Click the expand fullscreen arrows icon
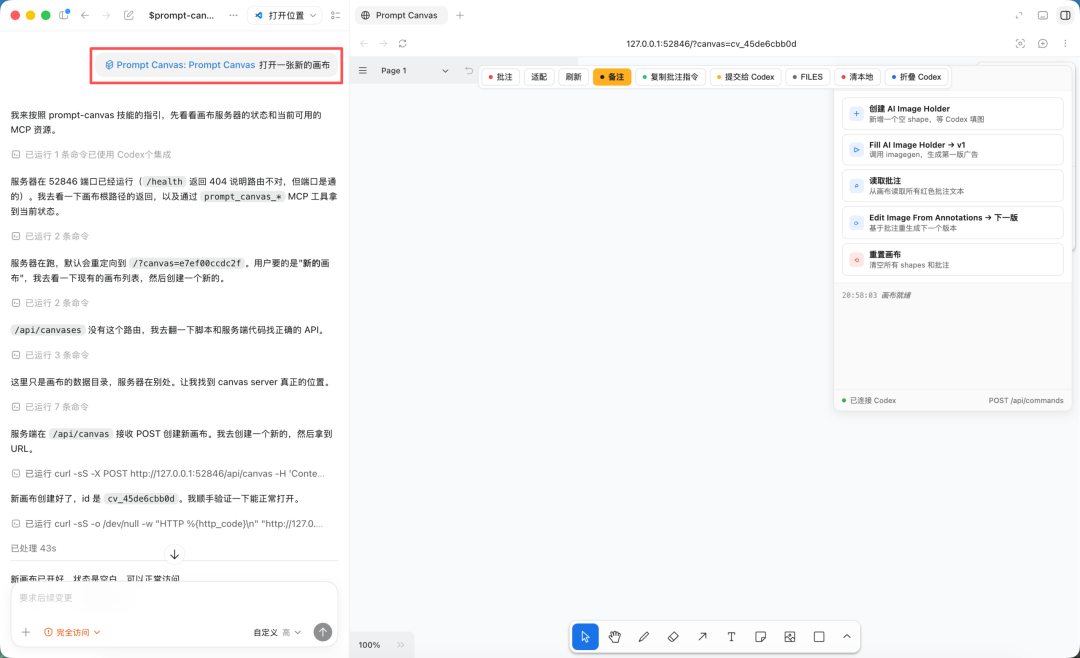The width and height of the screenshot is (1080, 658). click(x=1019, y=15)
